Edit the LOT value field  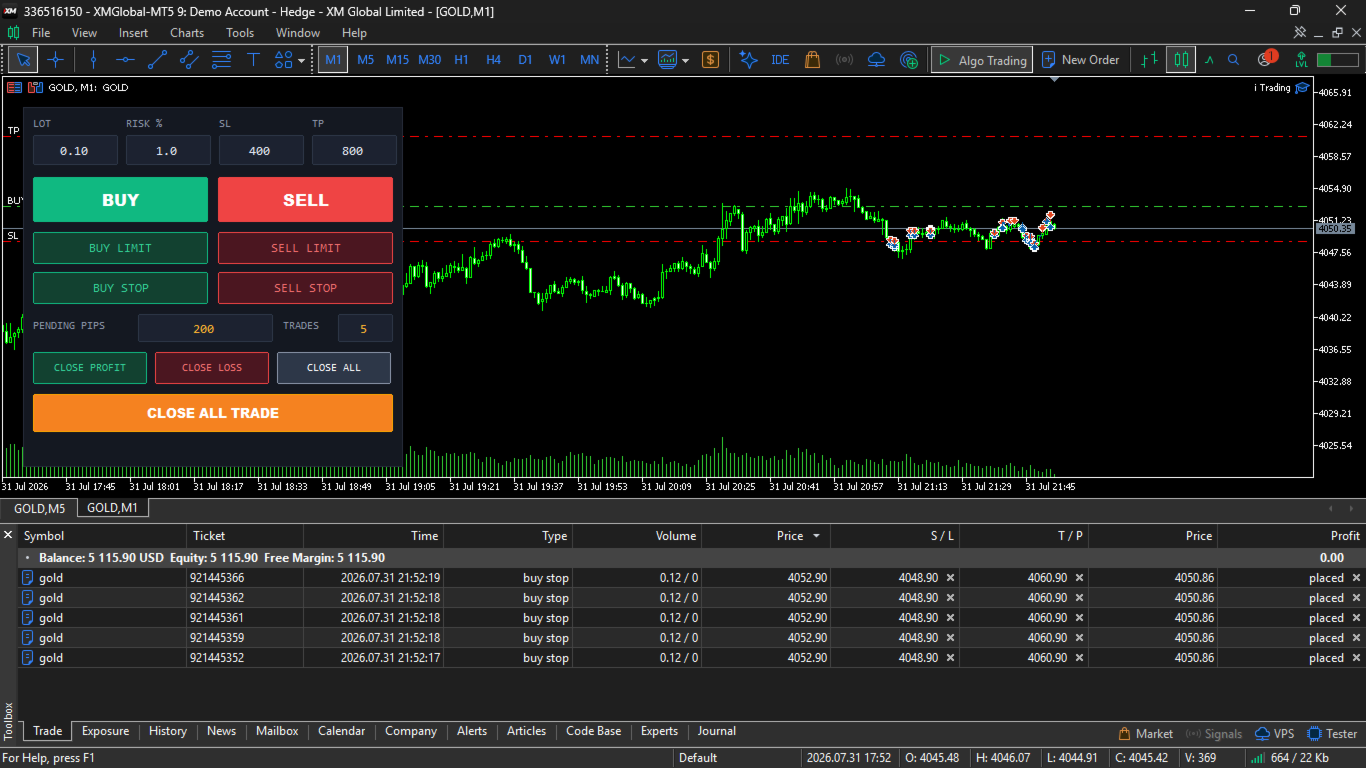click(x=75, y=151)
